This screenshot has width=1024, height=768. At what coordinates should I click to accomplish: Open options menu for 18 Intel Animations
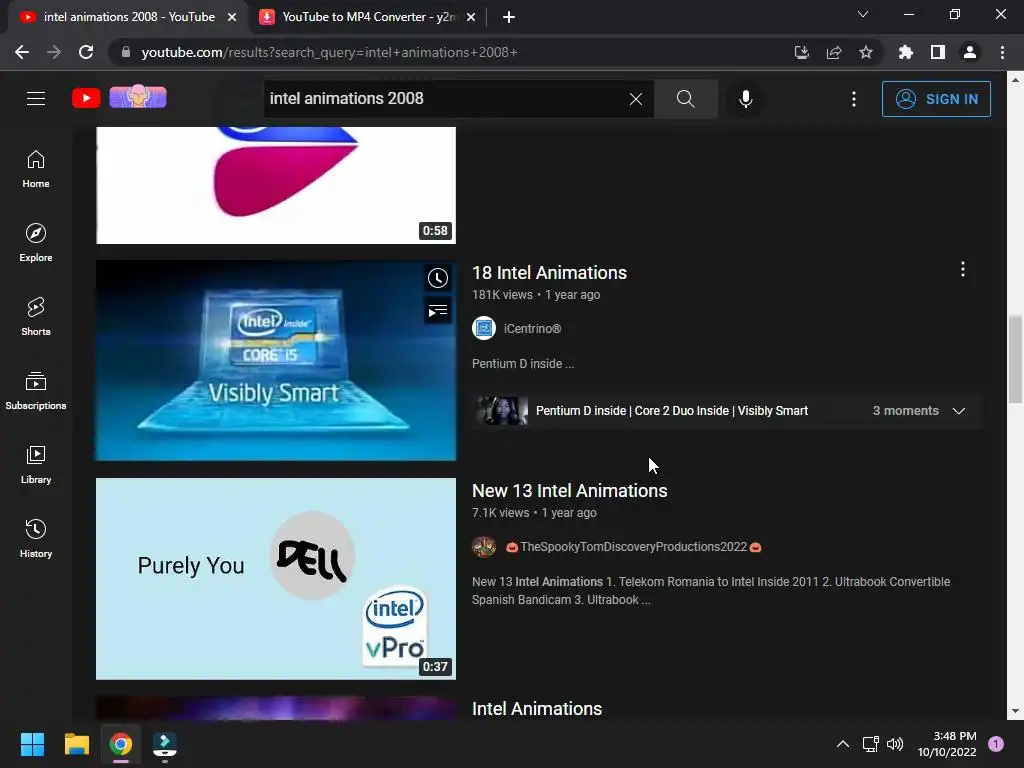tap(963, 269)
